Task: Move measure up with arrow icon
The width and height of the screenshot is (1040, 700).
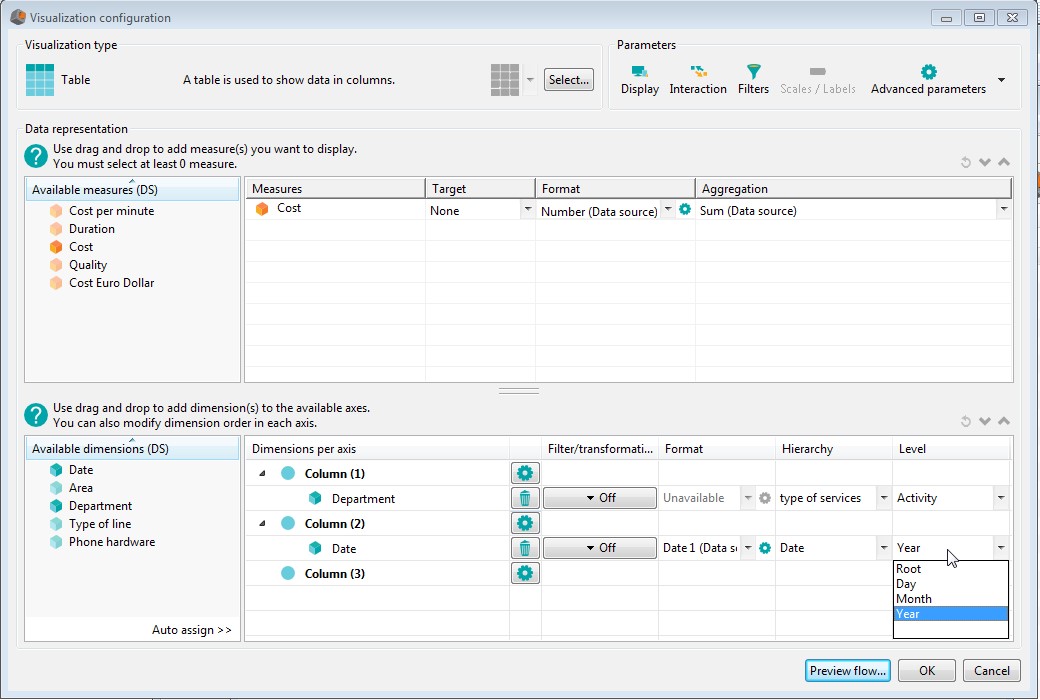Action: [x=1004, y=162]
